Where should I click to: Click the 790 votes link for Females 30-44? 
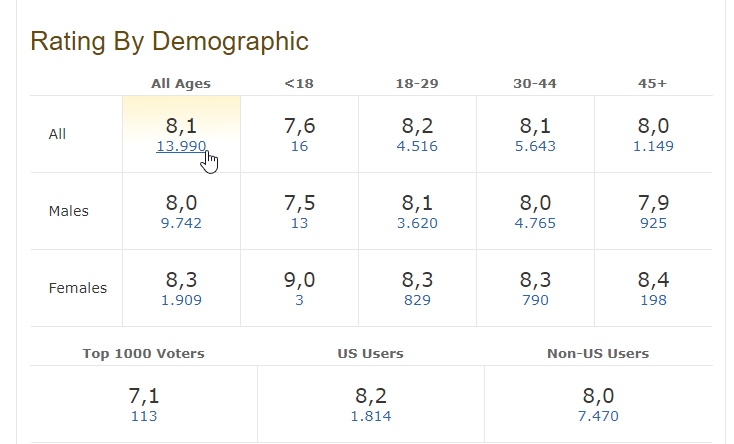pos(535,300)
